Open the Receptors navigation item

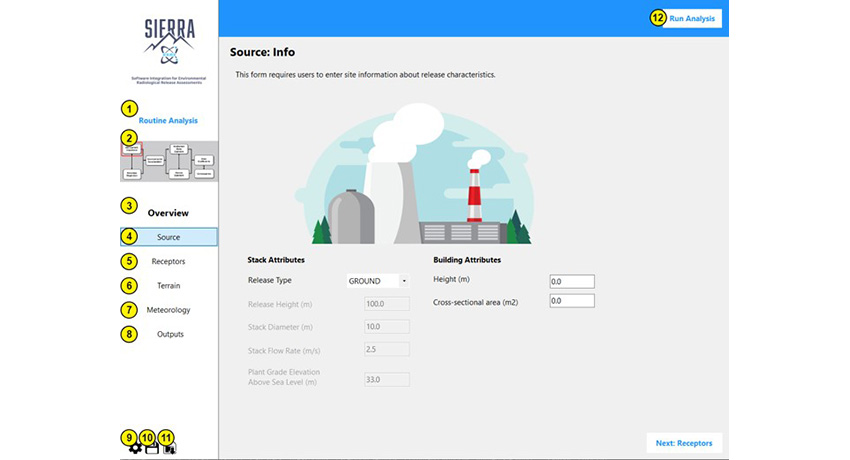click(x=169, y=261)
